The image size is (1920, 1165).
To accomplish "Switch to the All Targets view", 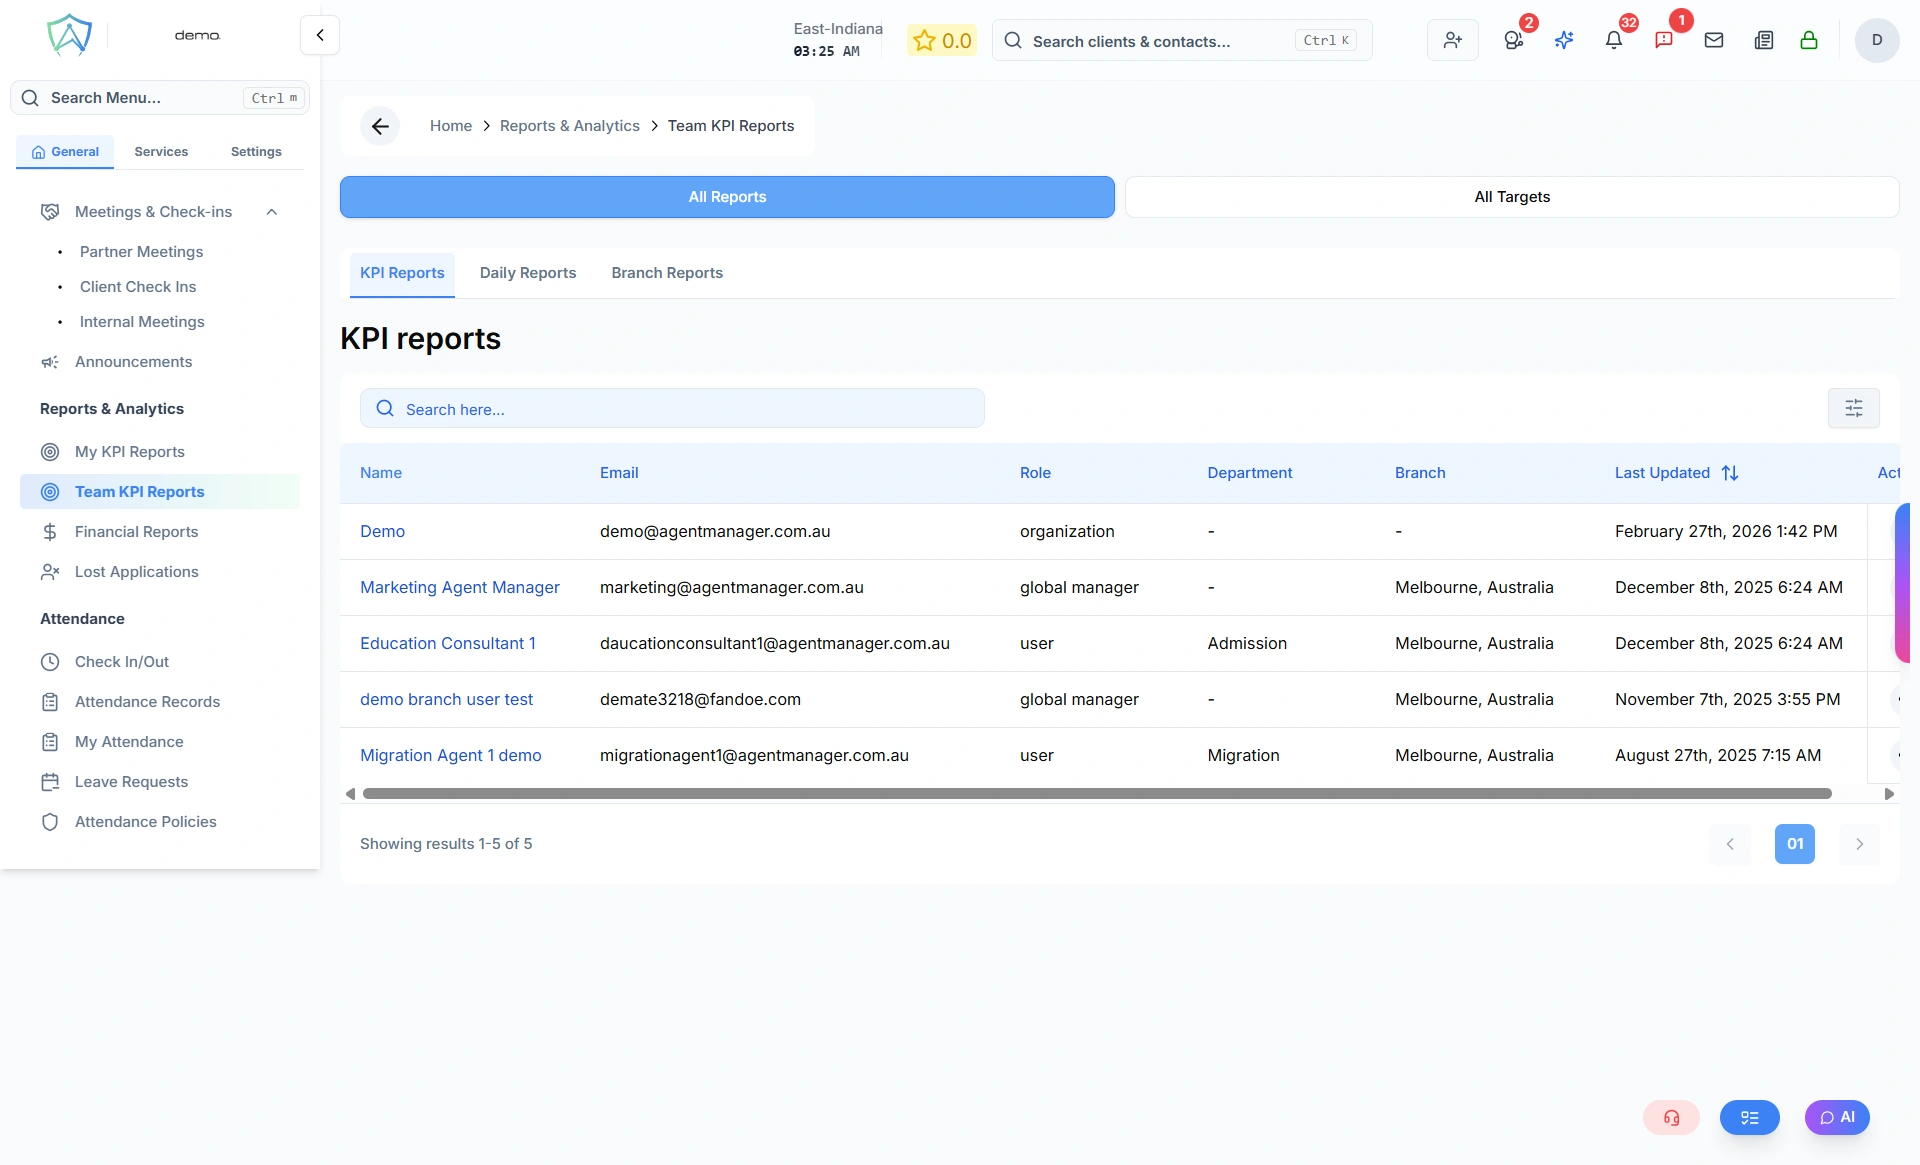I will [1512, 197].
